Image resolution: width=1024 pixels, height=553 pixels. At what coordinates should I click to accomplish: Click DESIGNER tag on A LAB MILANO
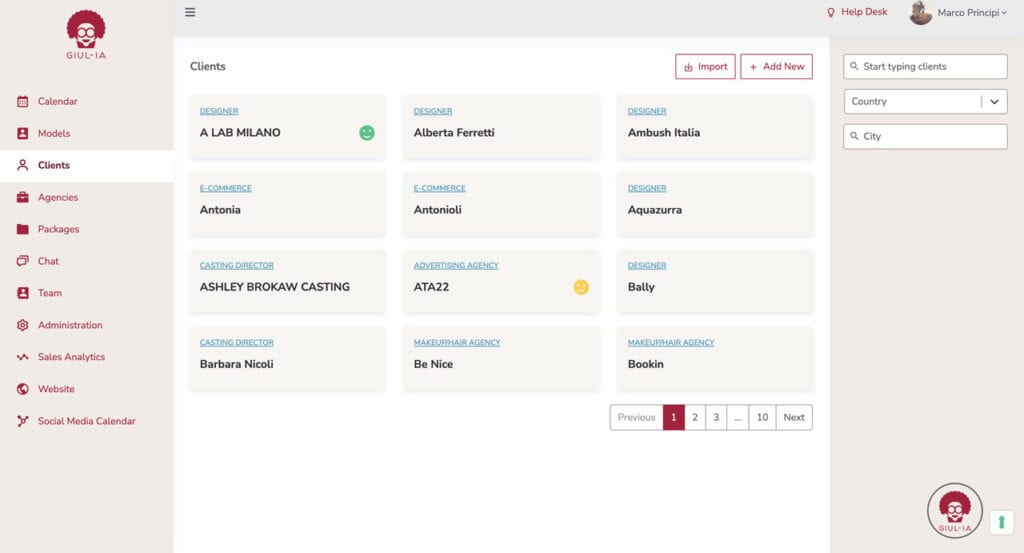click(219, 111)
